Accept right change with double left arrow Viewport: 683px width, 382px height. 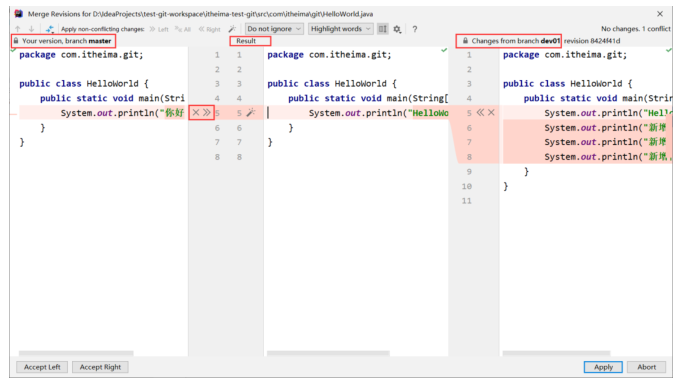(x=480, y=112)
